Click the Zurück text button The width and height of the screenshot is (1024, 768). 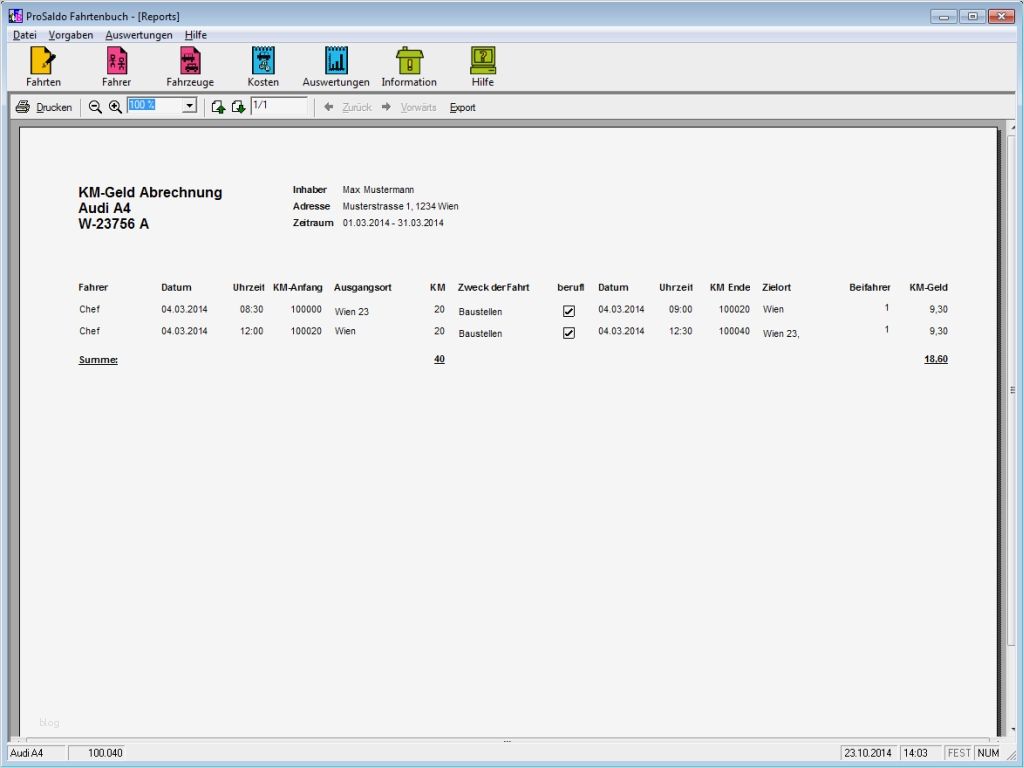(357, 107)
